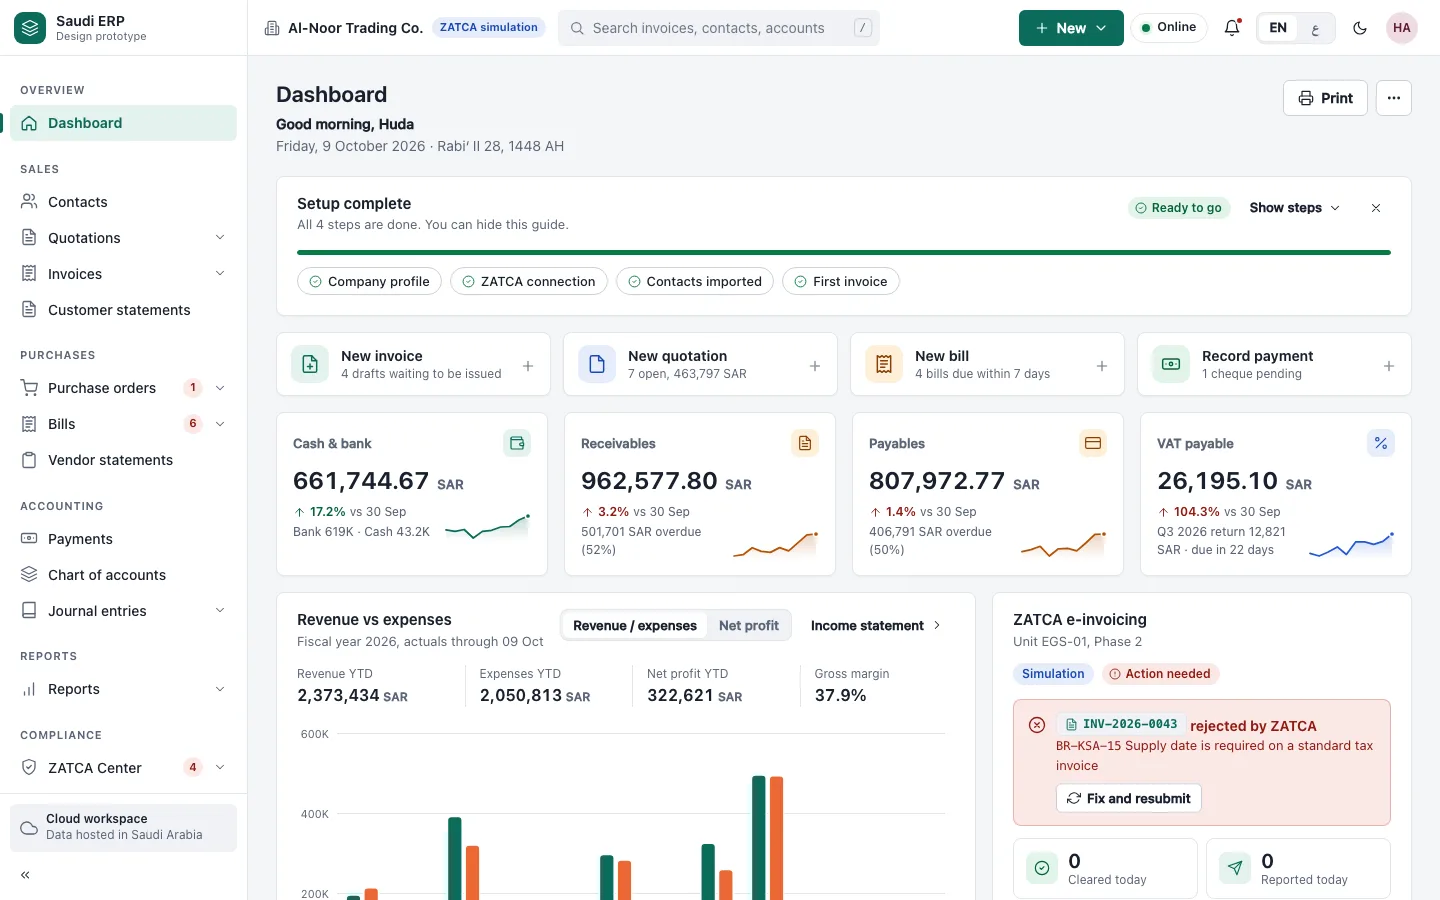Viewport: 1440px width, 900px height.
Task: Click the Print button
Action: 1325,98
